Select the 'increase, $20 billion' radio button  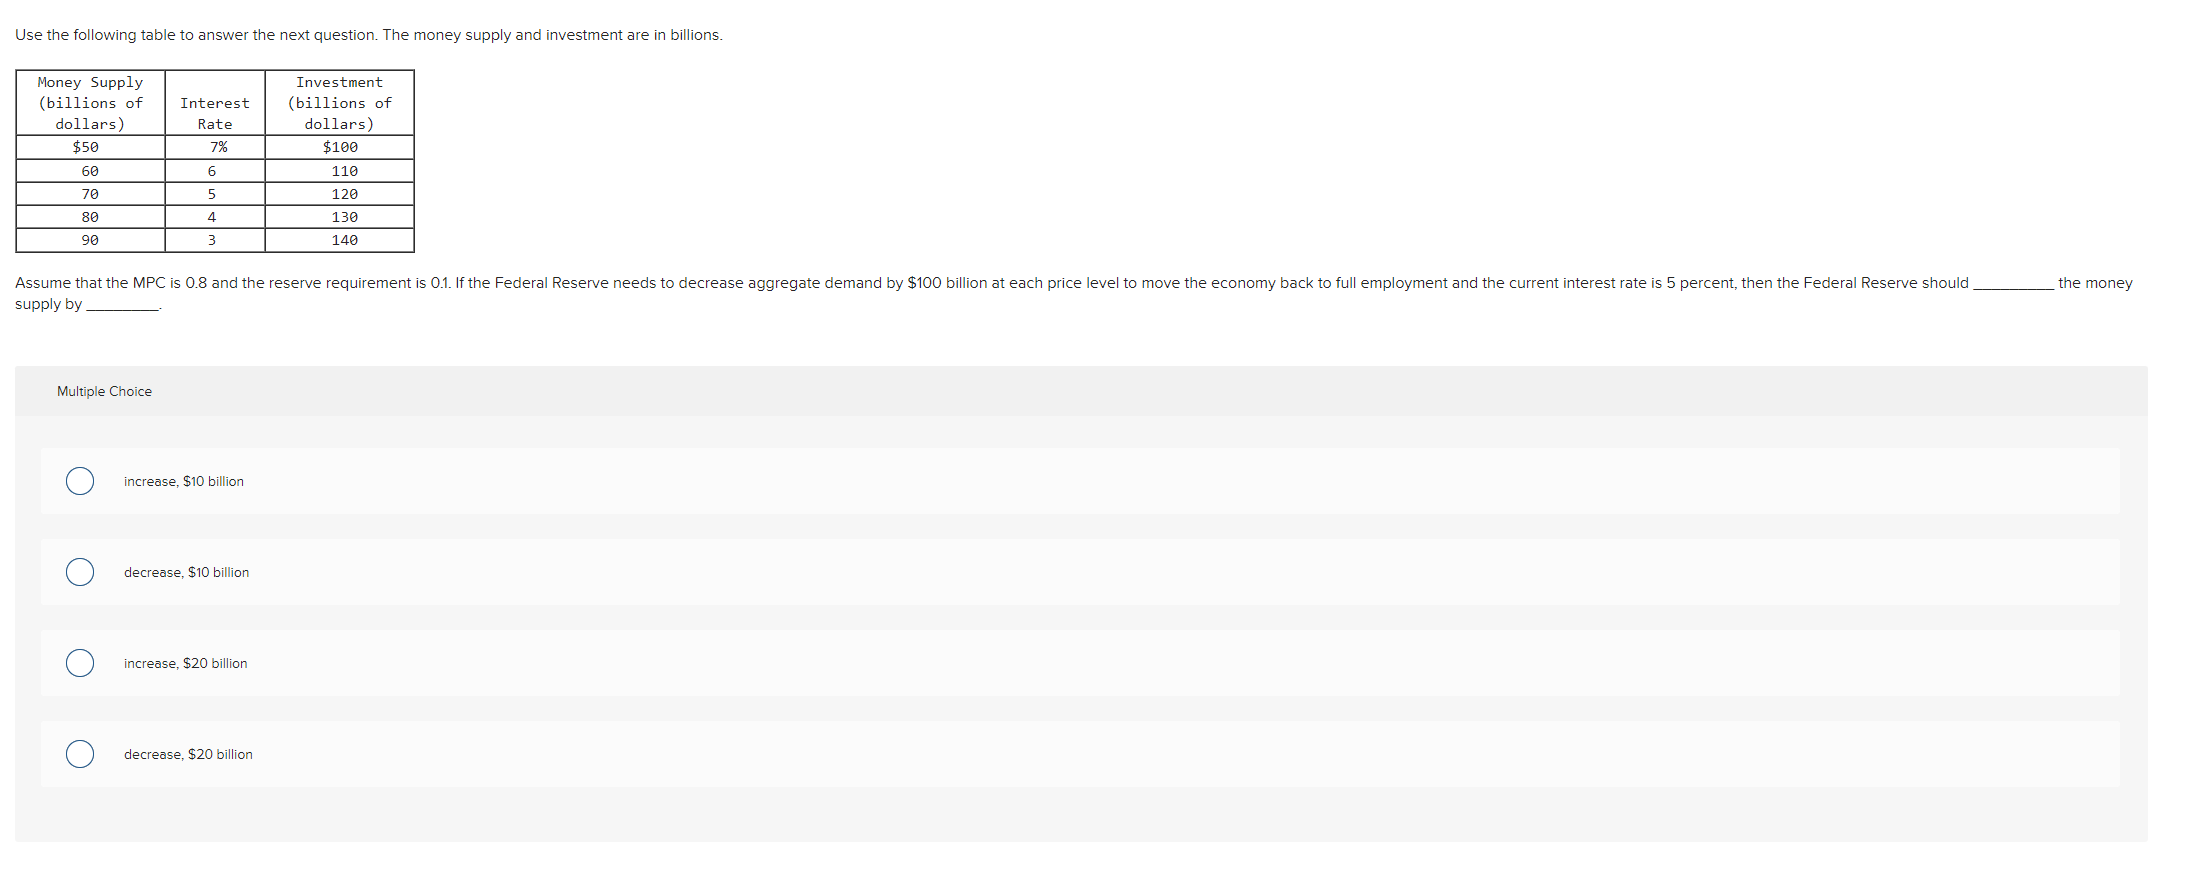(80, 663)
